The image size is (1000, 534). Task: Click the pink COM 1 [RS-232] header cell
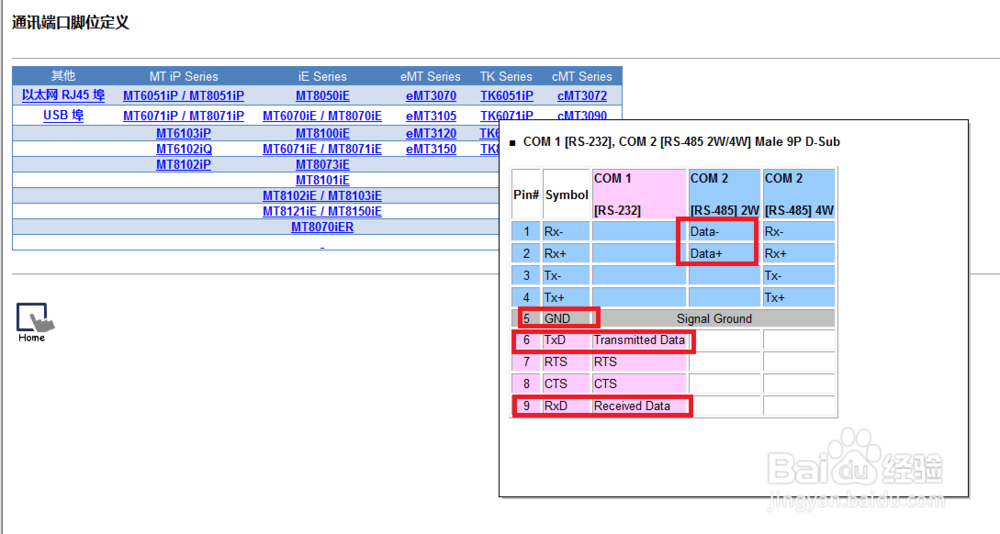pos(639,195)
